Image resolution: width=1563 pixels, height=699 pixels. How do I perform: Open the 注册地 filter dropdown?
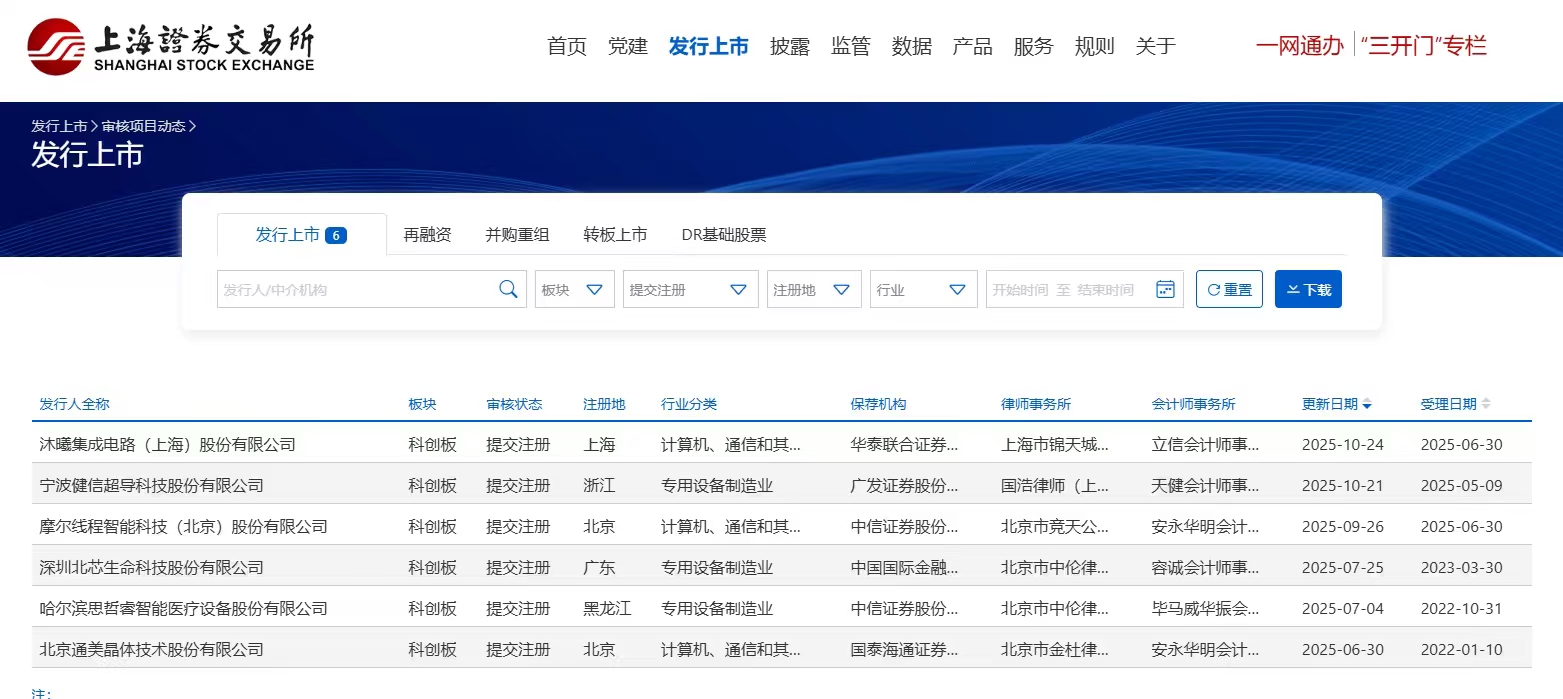[814, 289]
